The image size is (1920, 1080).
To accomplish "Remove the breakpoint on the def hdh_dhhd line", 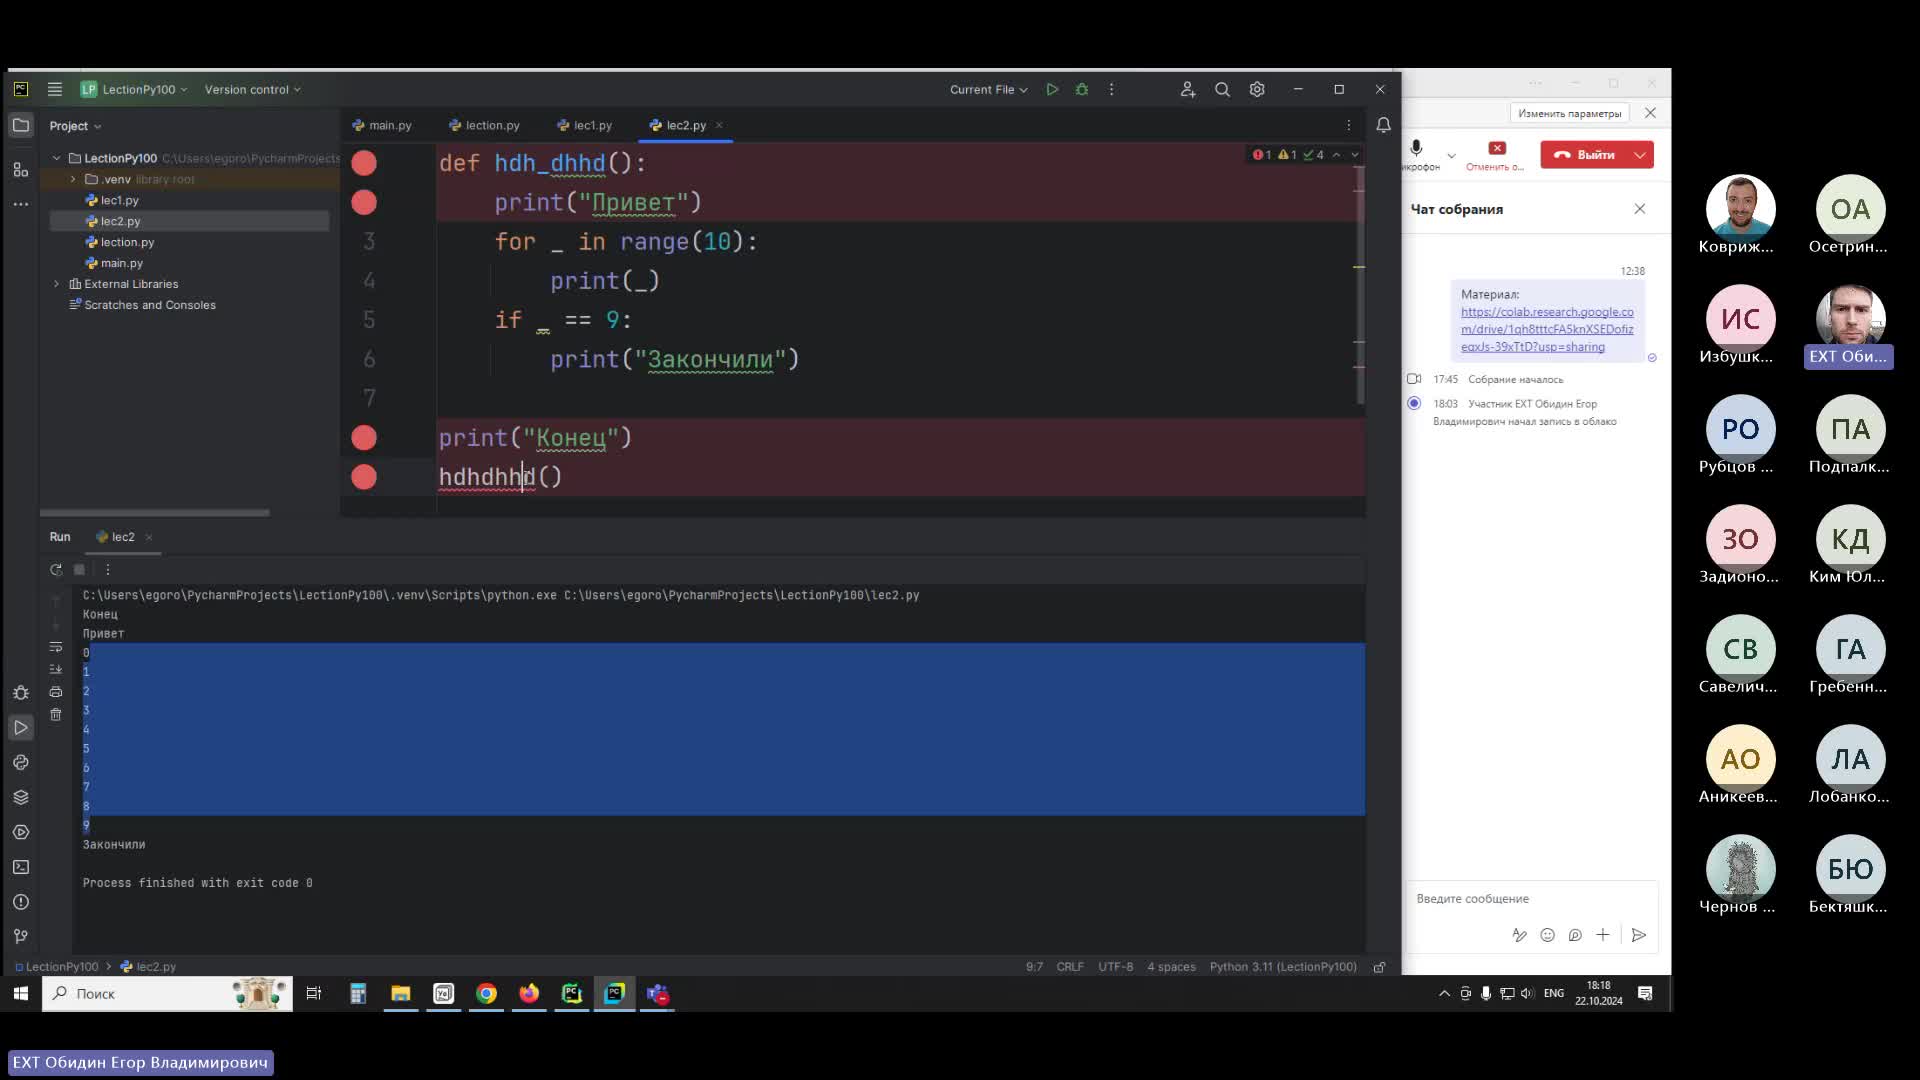I will [x=364, y=163].
